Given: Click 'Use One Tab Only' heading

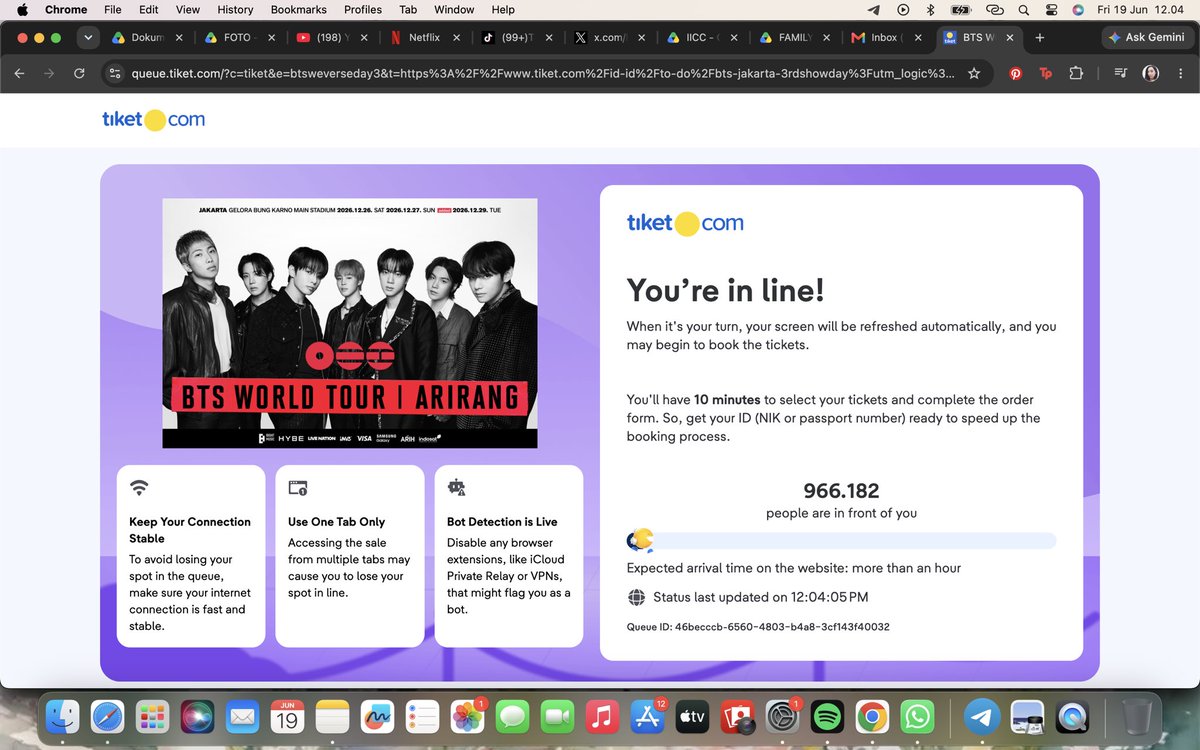Looking at the screenshot, I should [336, 522].
